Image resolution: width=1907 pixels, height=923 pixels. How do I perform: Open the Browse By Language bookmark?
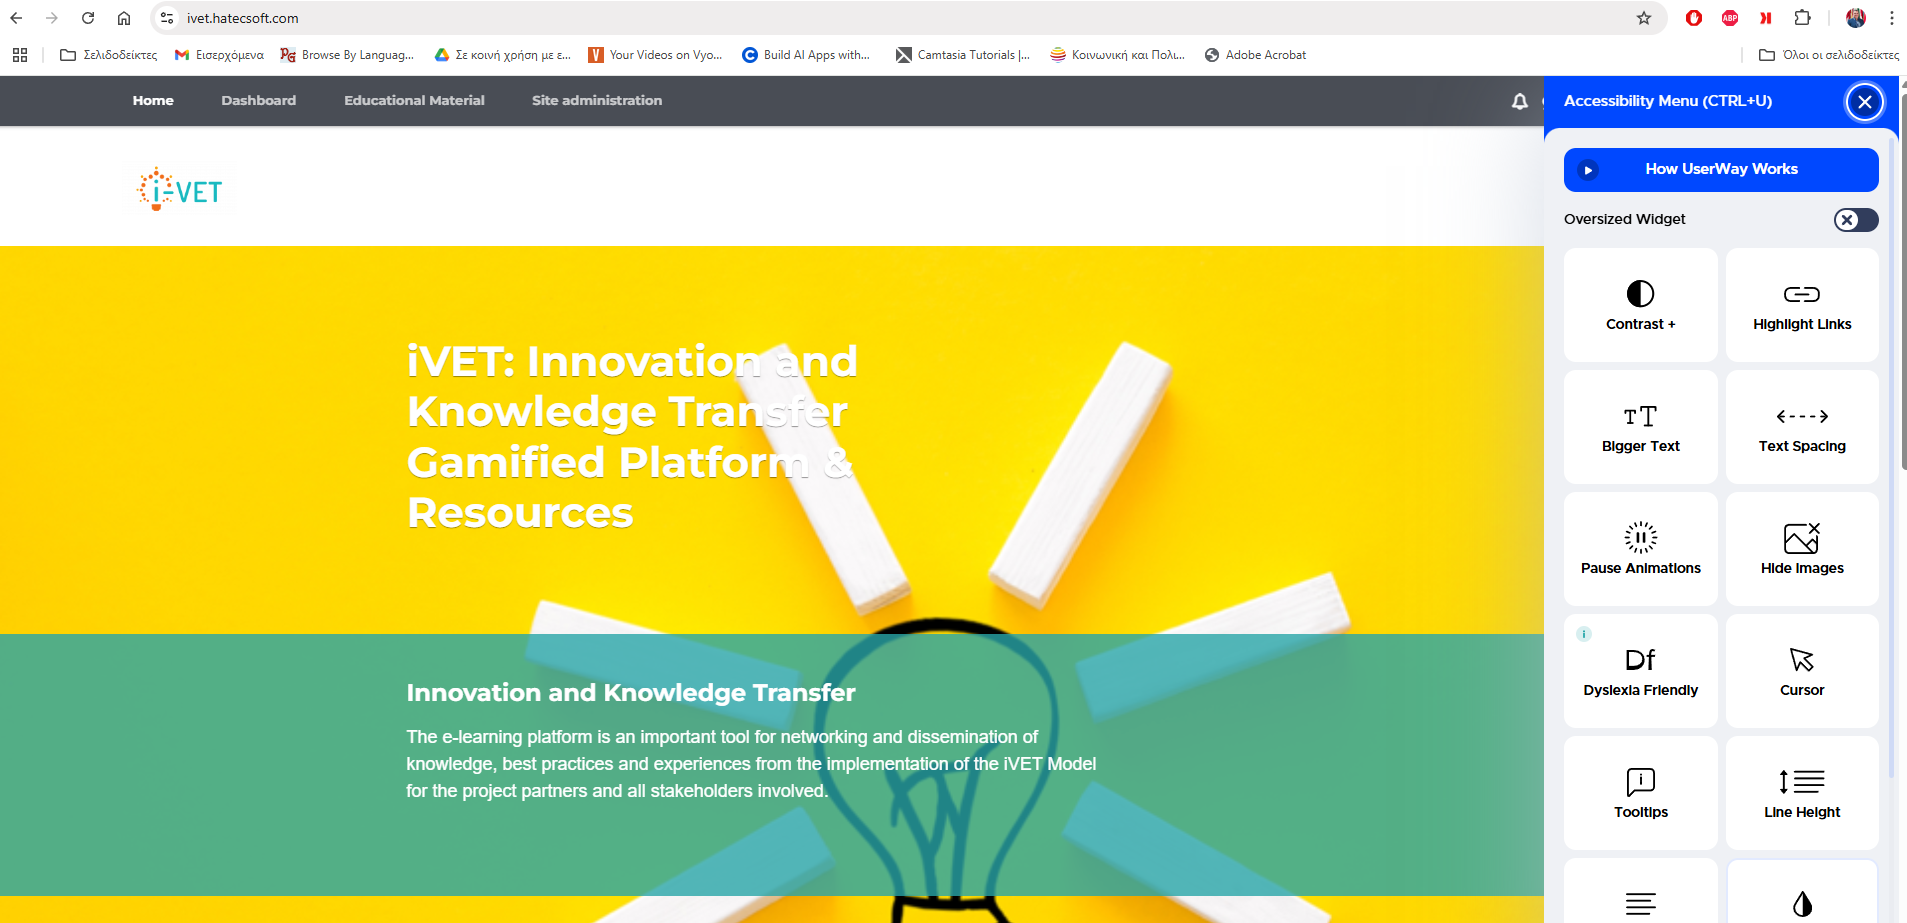coord(347,55)
